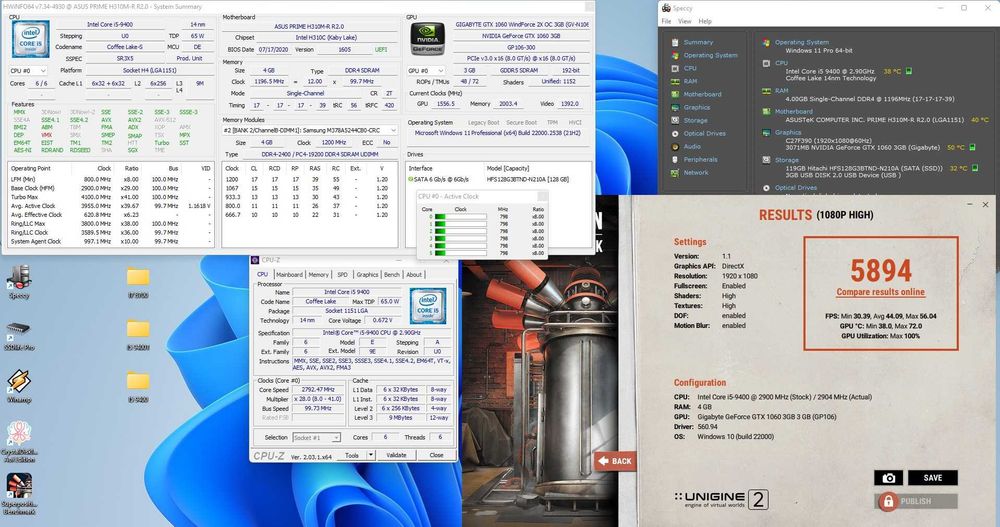Open the Socket #1 selection dropdown in CPU-Z

tap(317, 438)
